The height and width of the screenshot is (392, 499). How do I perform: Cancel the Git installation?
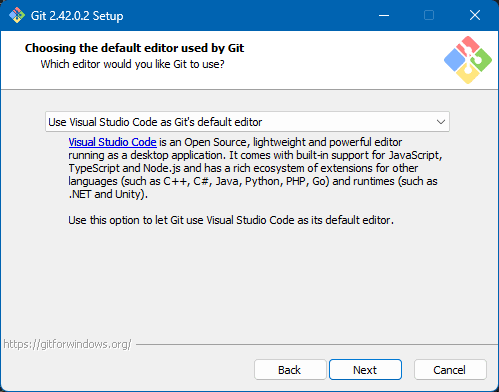(450, 370)
